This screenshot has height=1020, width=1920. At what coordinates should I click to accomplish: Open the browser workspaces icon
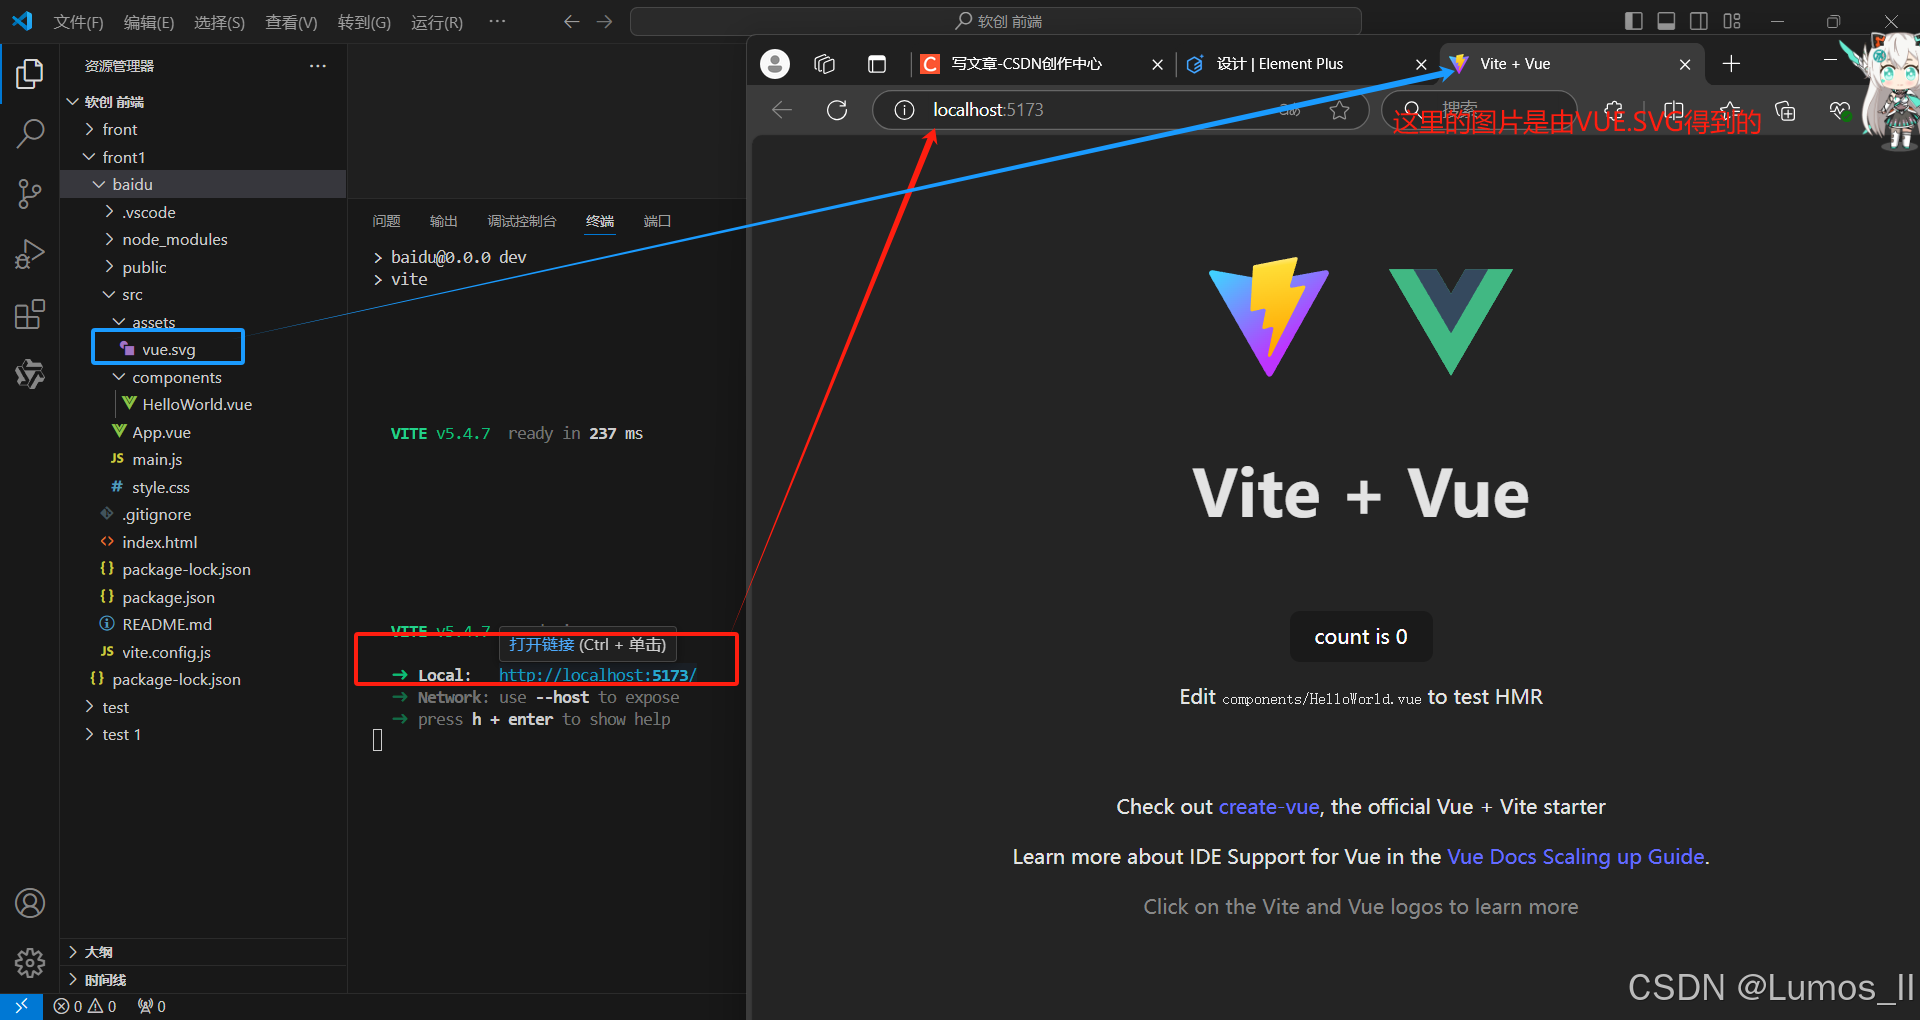coord(825,64)
